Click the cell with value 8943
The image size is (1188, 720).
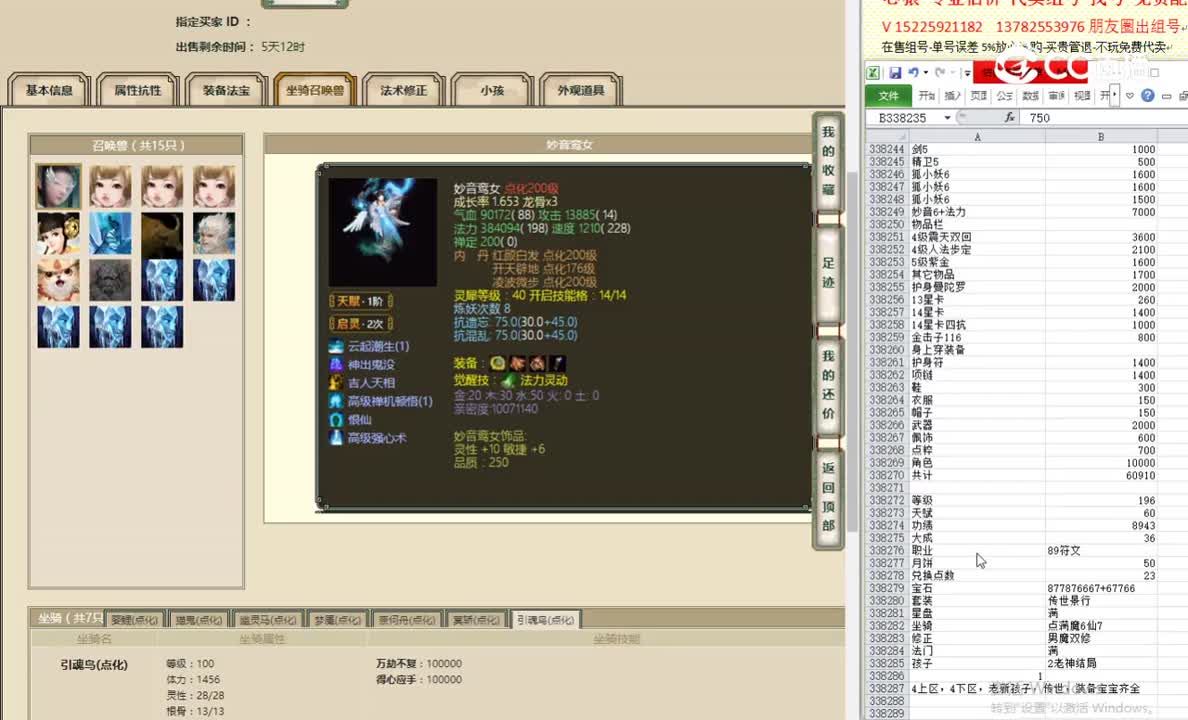[1101, 525]
